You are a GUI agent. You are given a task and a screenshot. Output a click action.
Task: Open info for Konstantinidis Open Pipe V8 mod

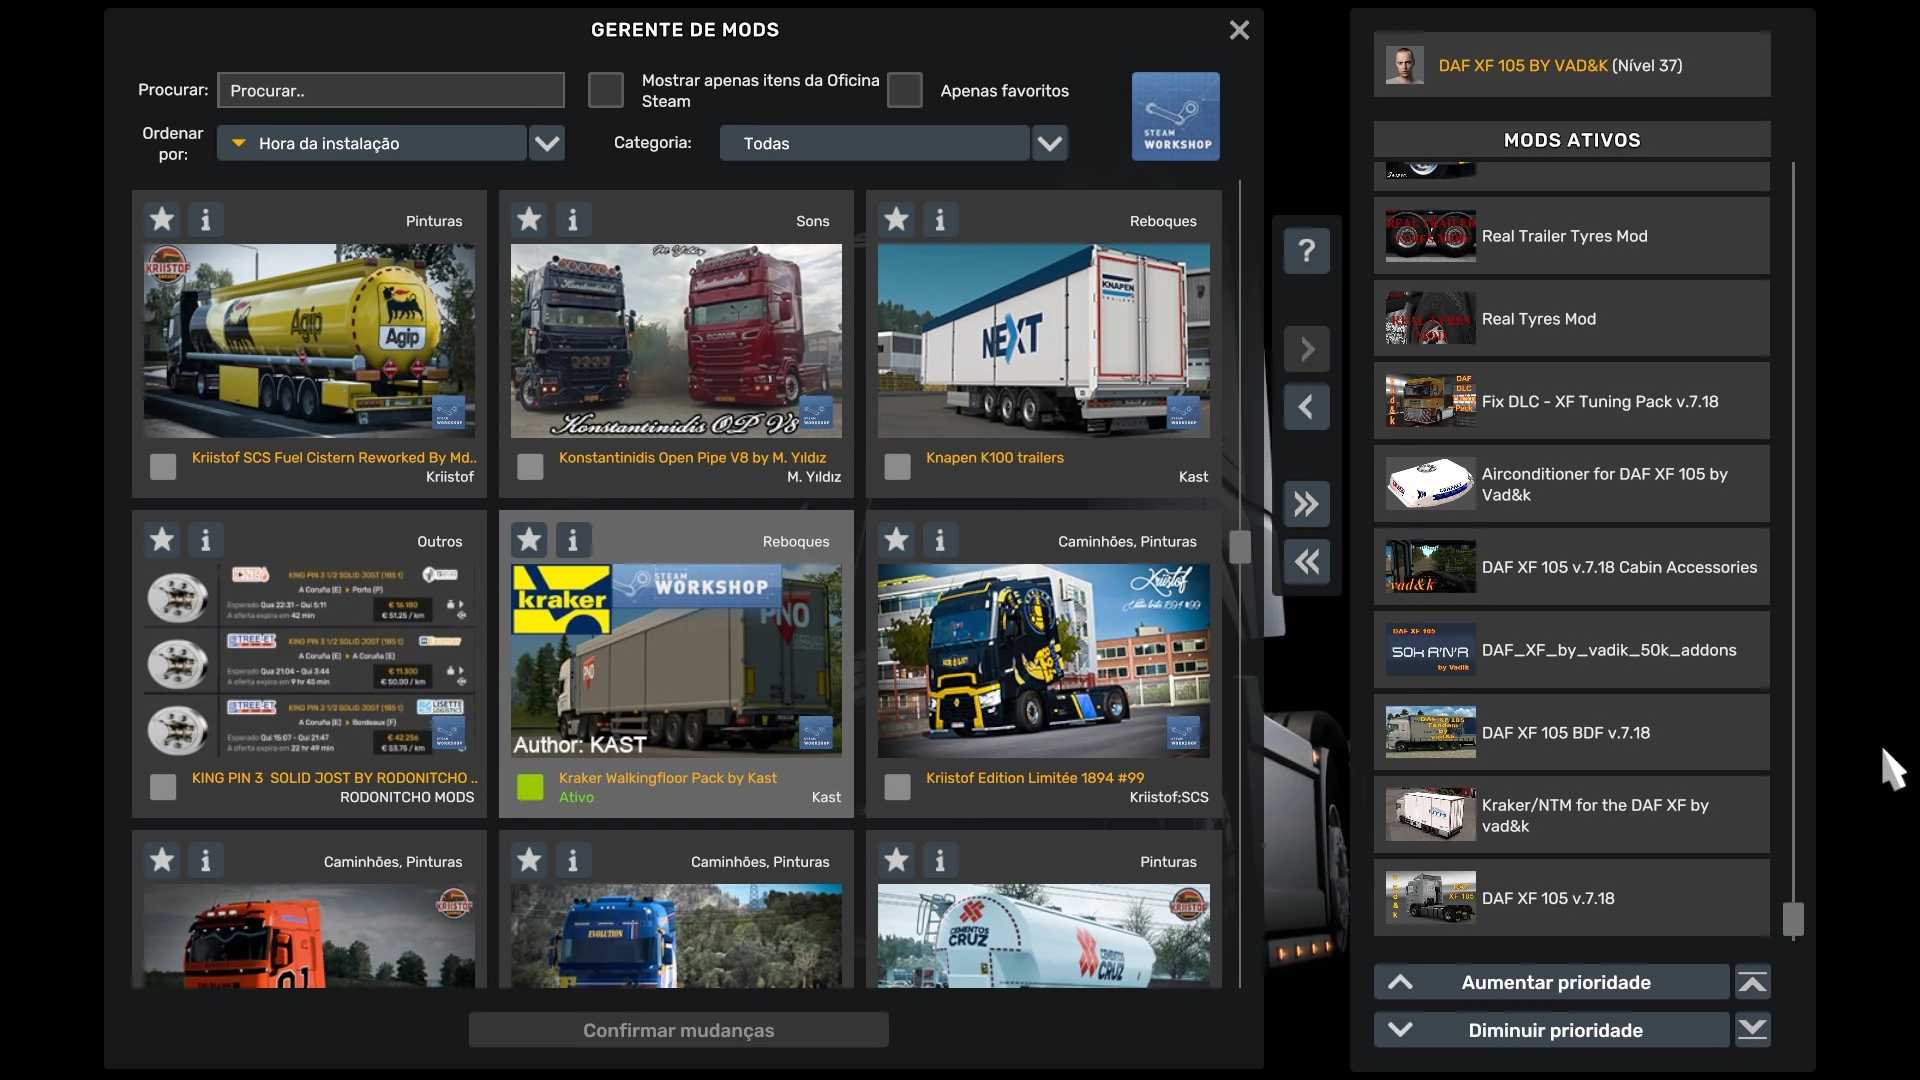pyautogui.click(x=573, y=219)
